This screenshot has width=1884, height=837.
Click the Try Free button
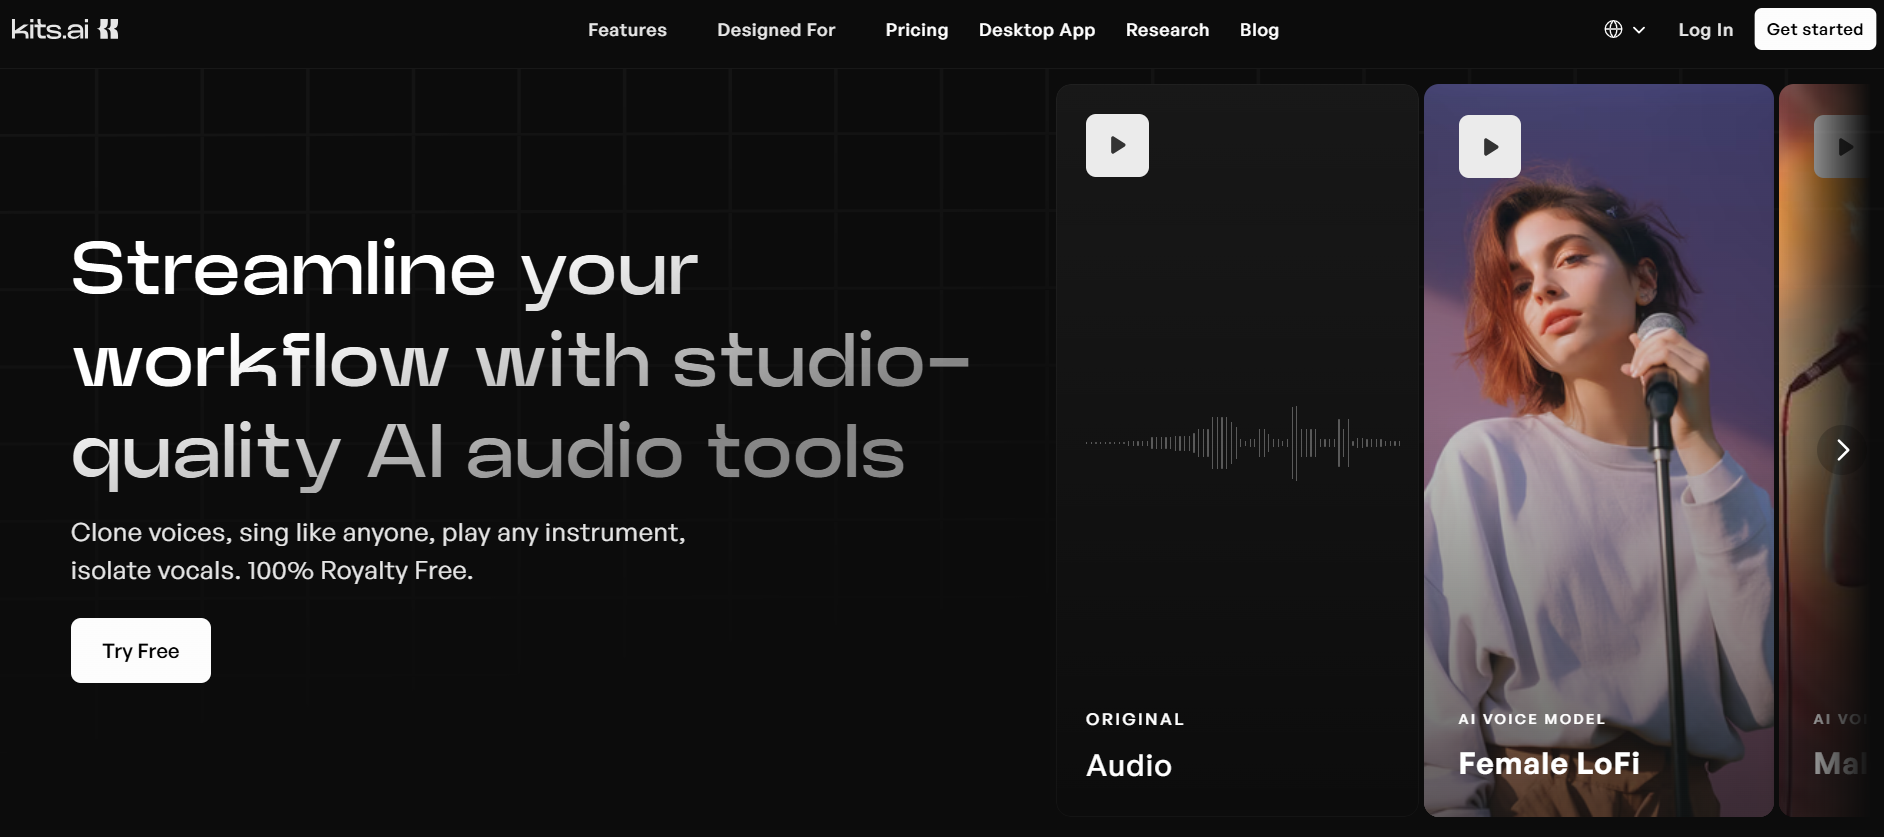click(x=141, y=650)
